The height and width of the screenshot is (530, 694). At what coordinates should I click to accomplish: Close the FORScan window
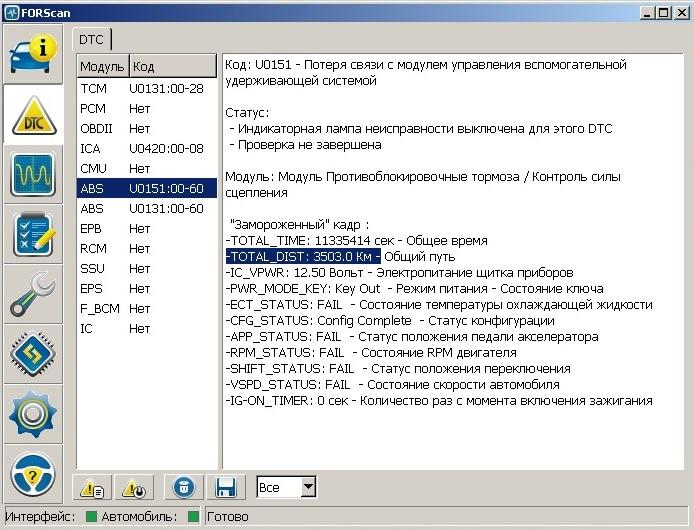pyautogui.click(x=682, y=13)
